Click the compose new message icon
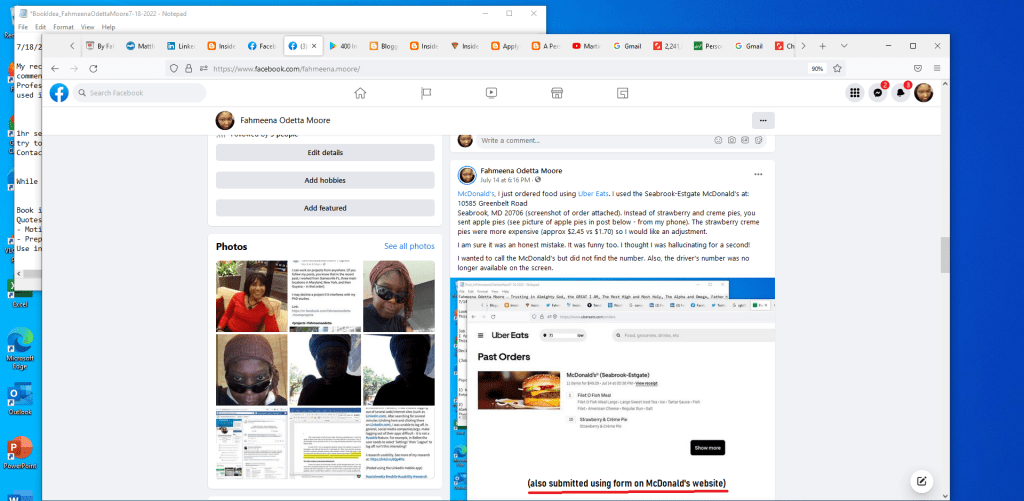The height and width of the screenshot is (501, 1024). (x=920, y=481)
